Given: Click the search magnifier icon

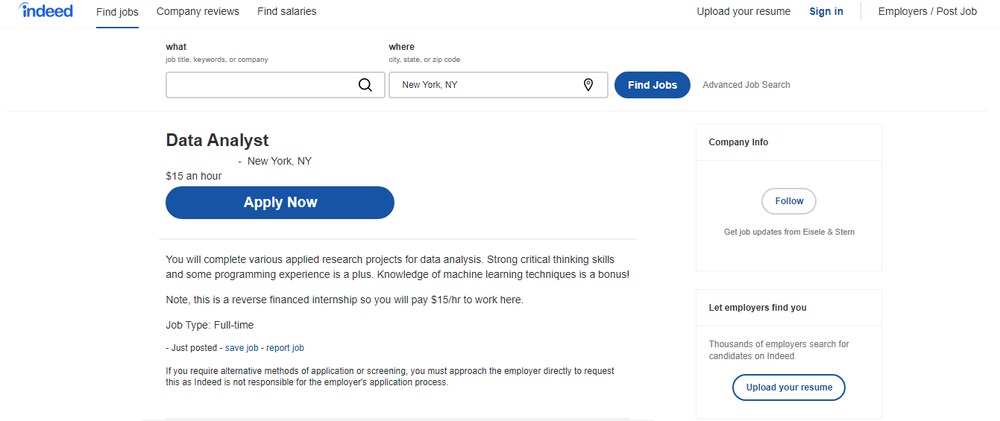Looking at the screenshot, I should [365, 85].
